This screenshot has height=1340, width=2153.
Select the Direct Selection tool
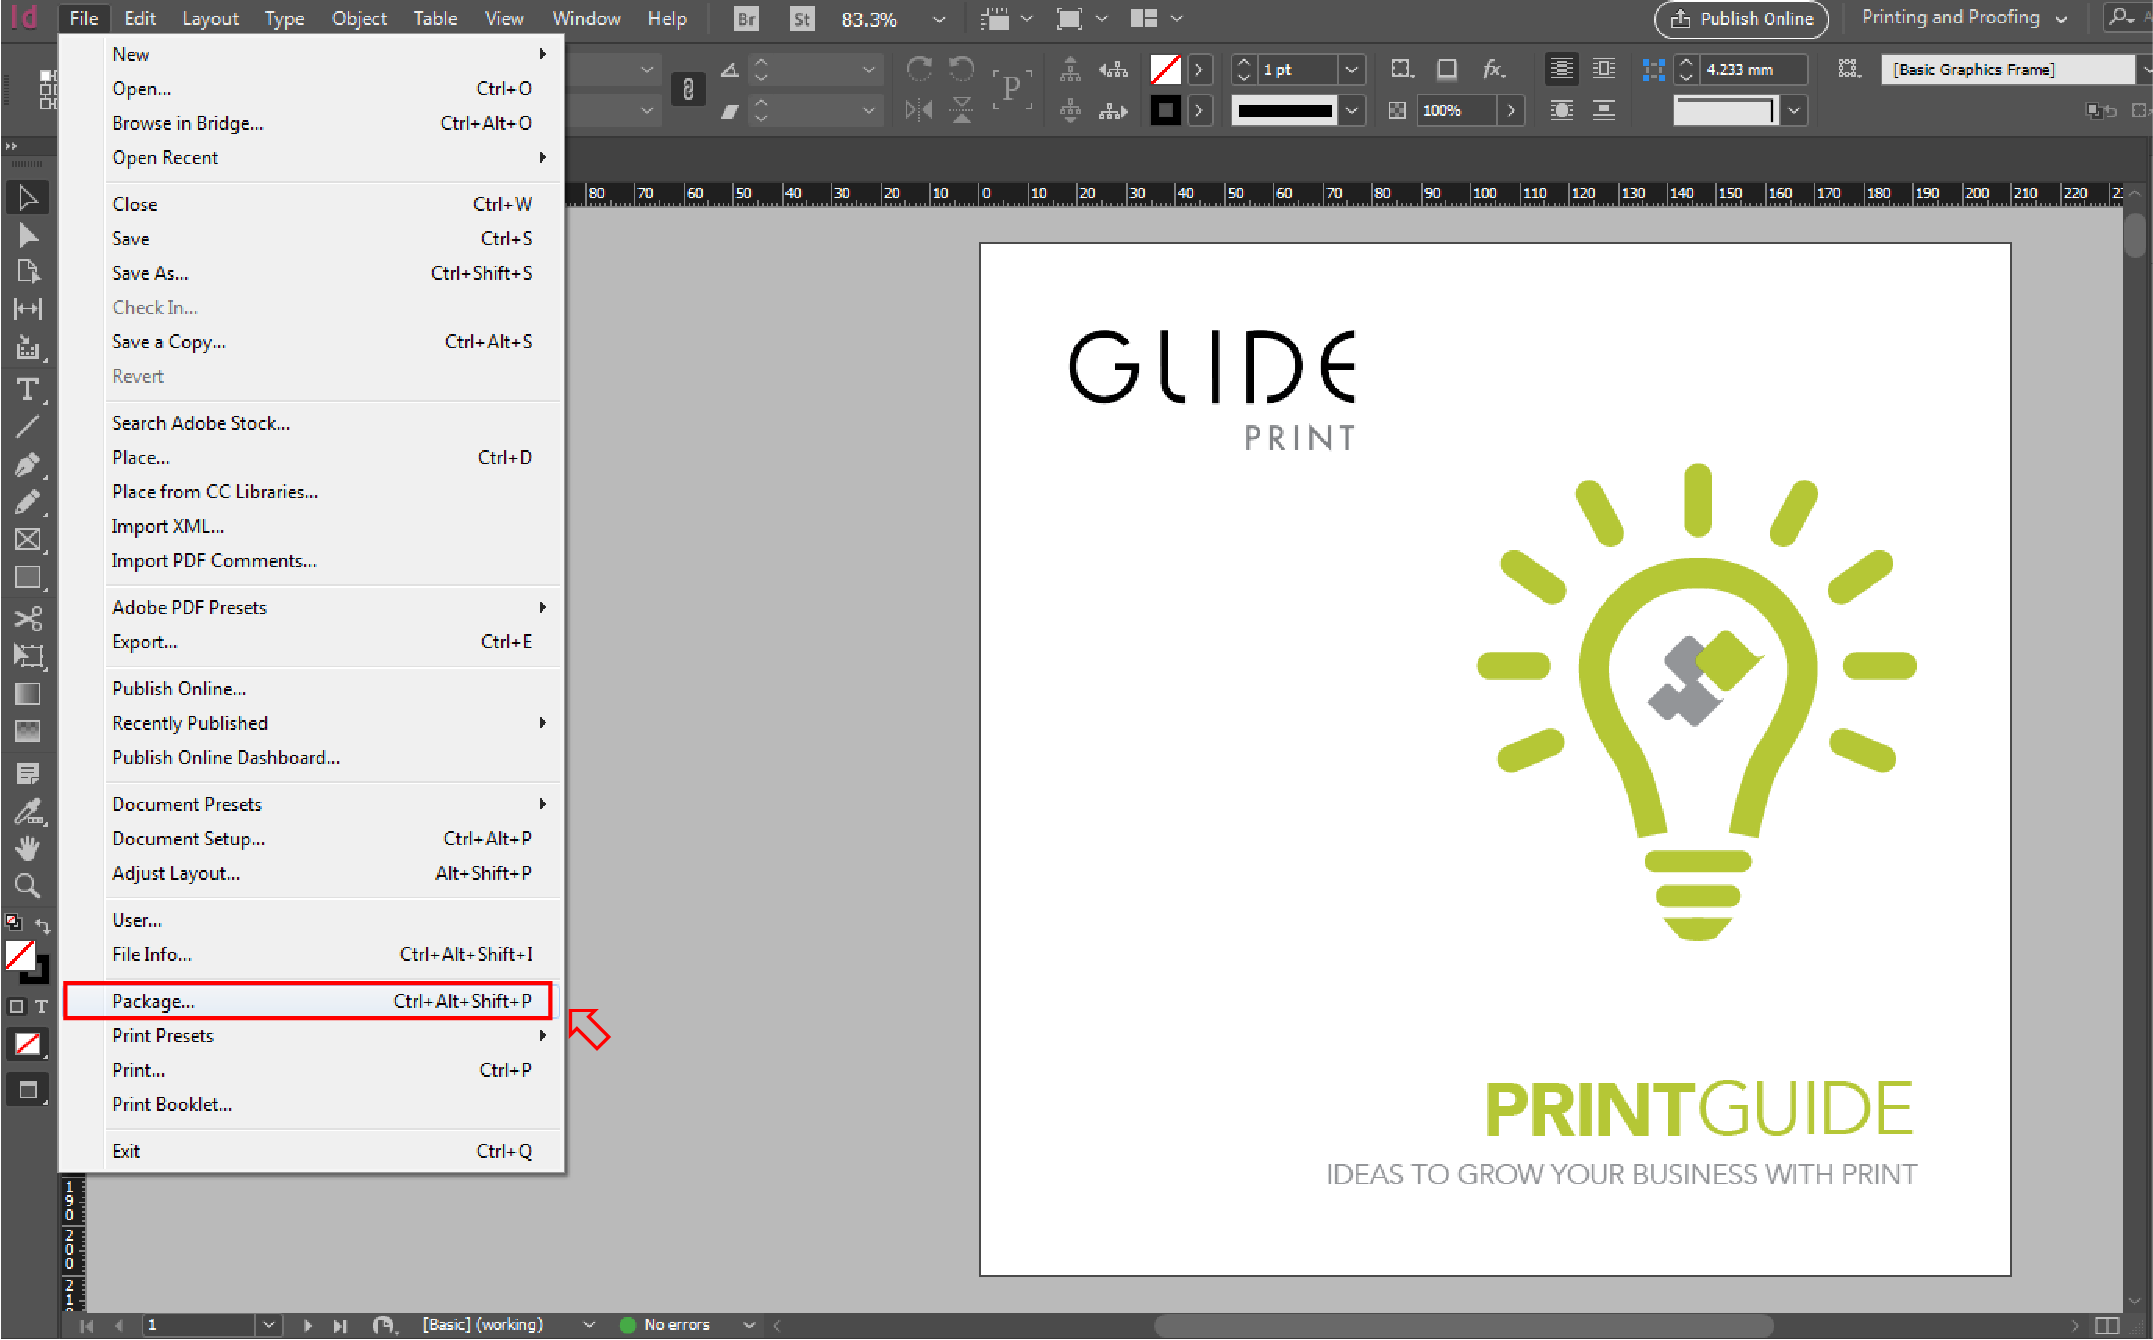(28, 236)
